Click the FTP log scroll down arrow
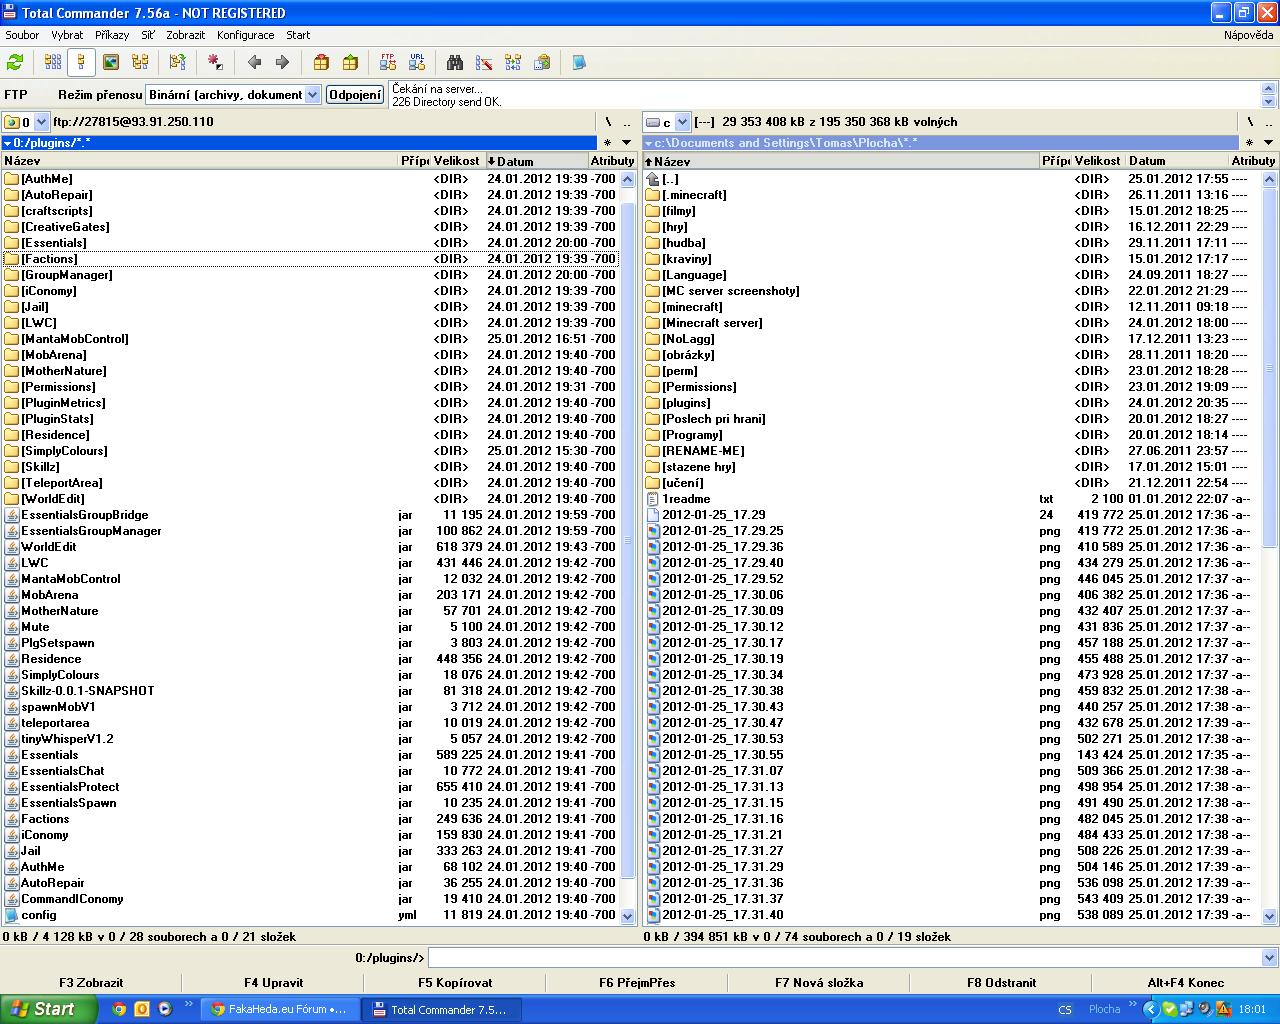 click(x=1269, y=101)
